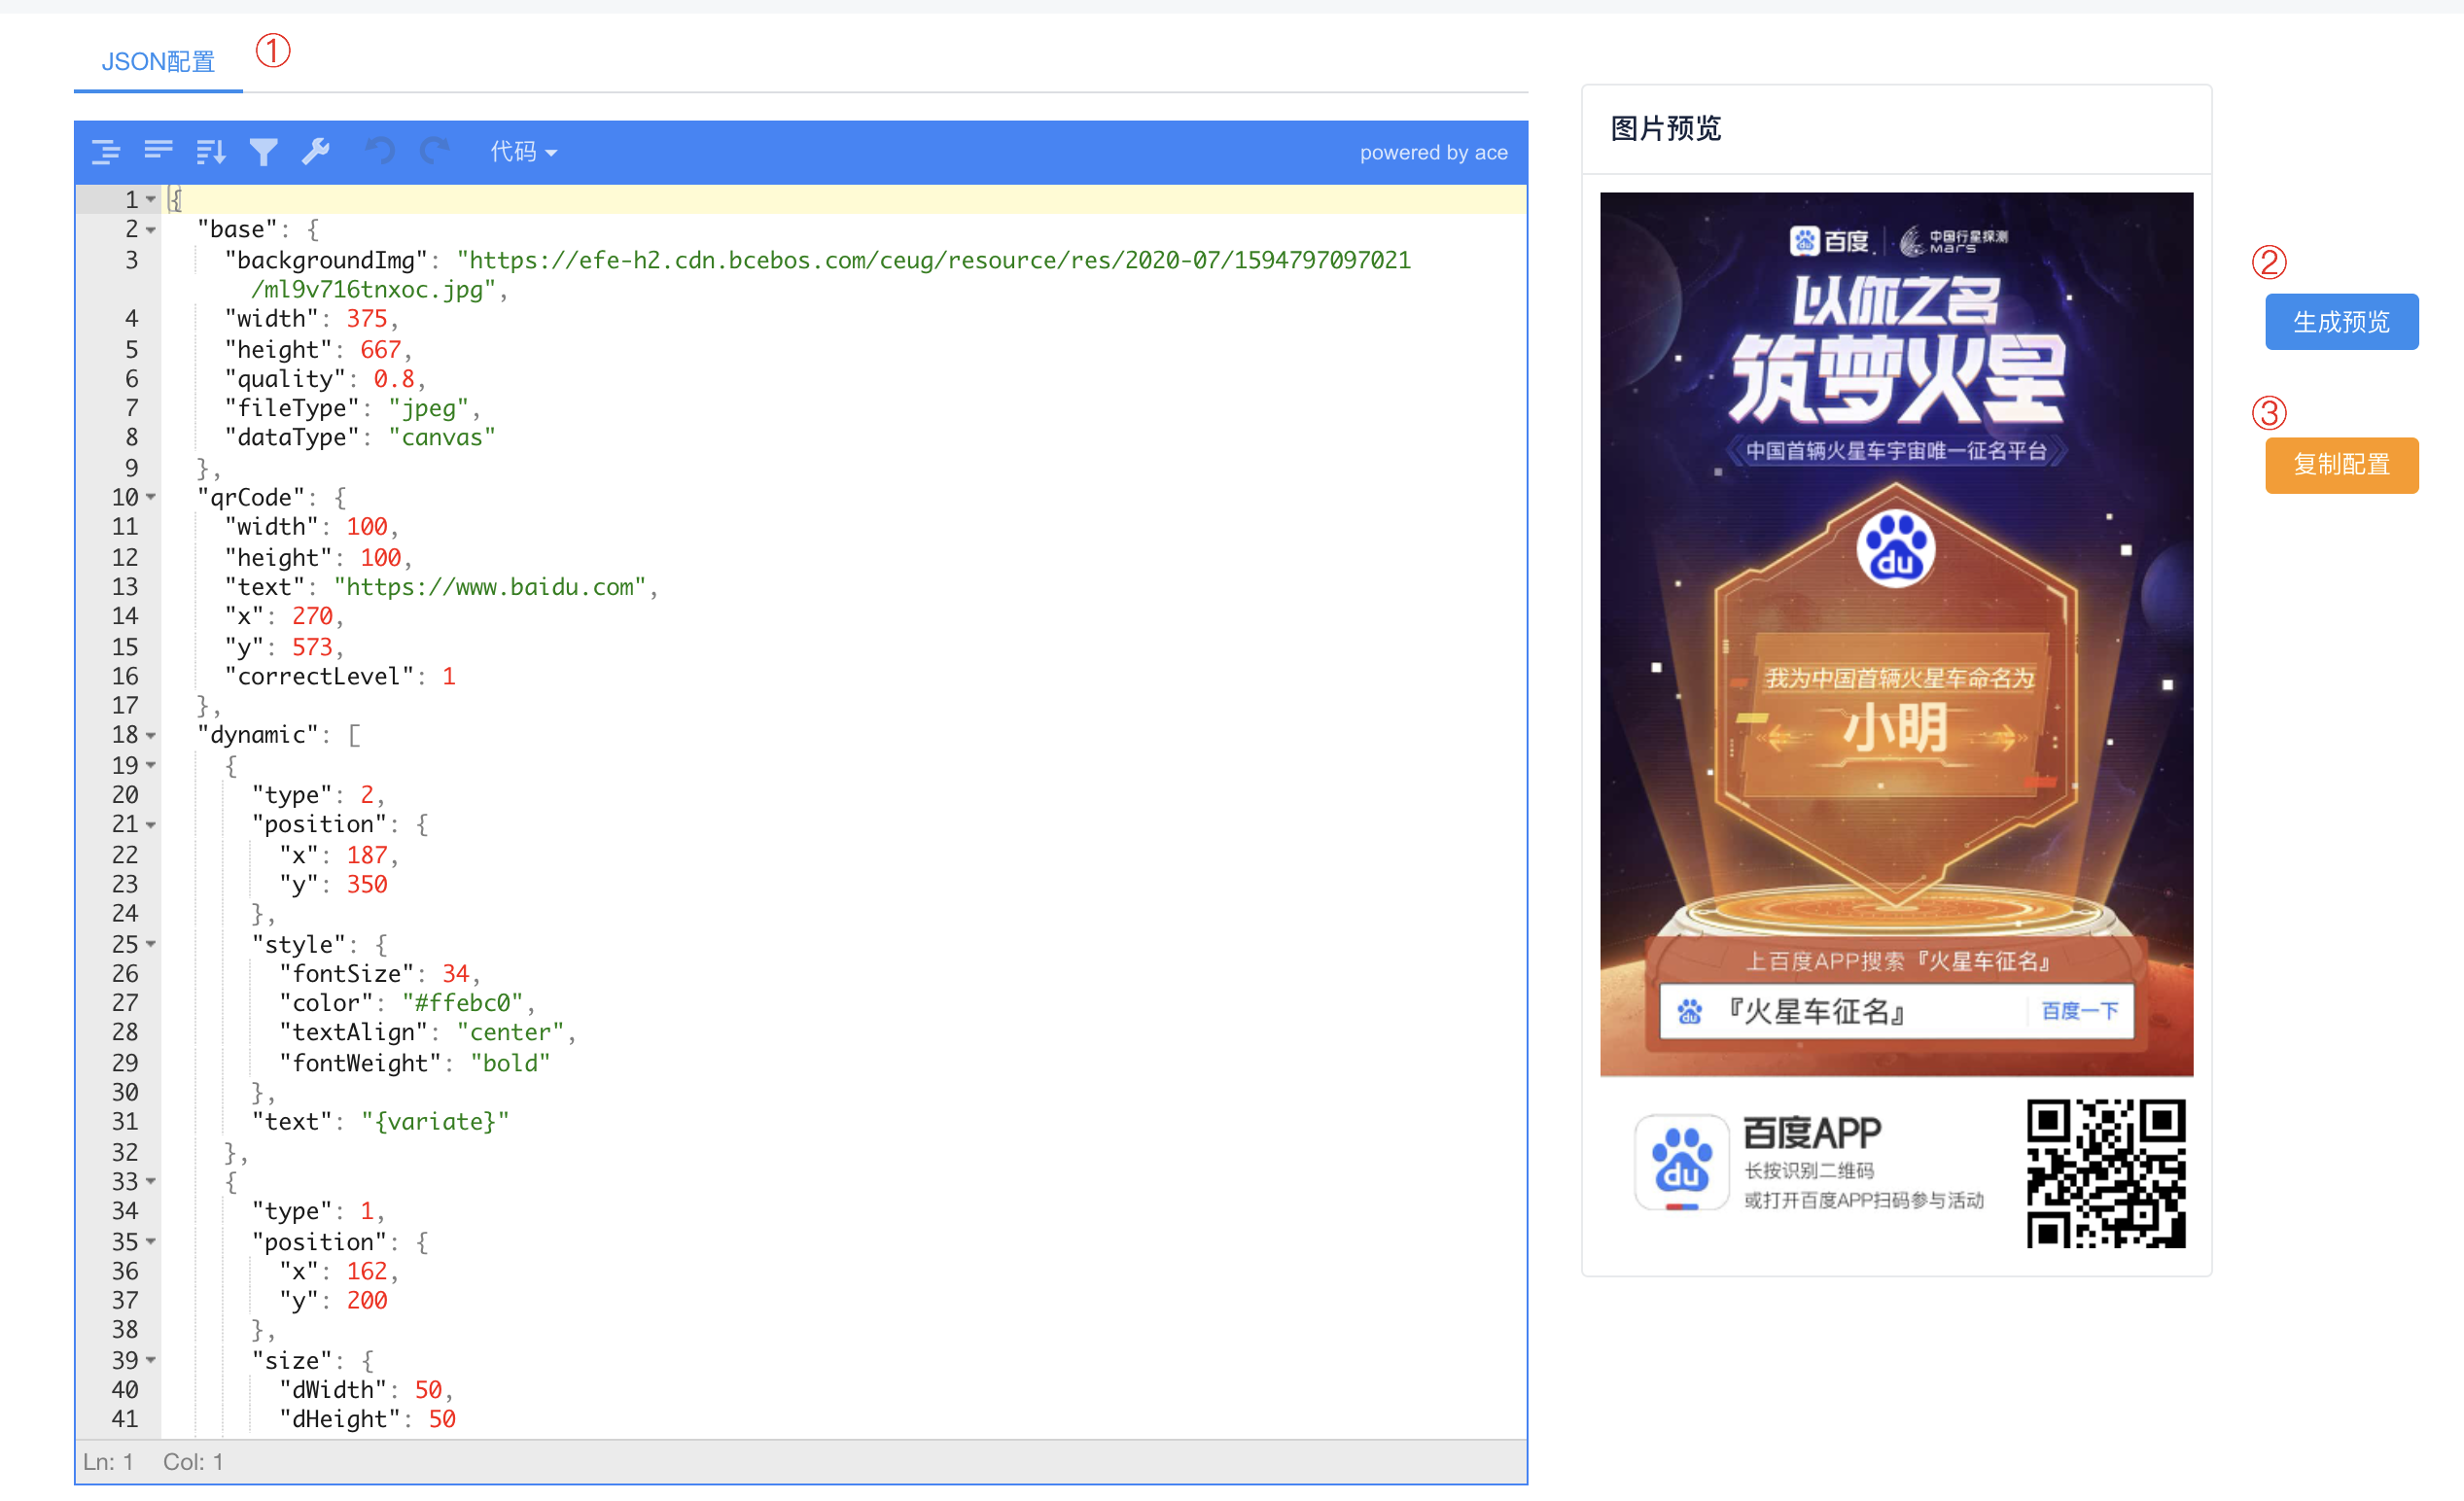2464x1501 pixels.
Task: Switch to the JSON配置 tab
Action: pos(158,61)
